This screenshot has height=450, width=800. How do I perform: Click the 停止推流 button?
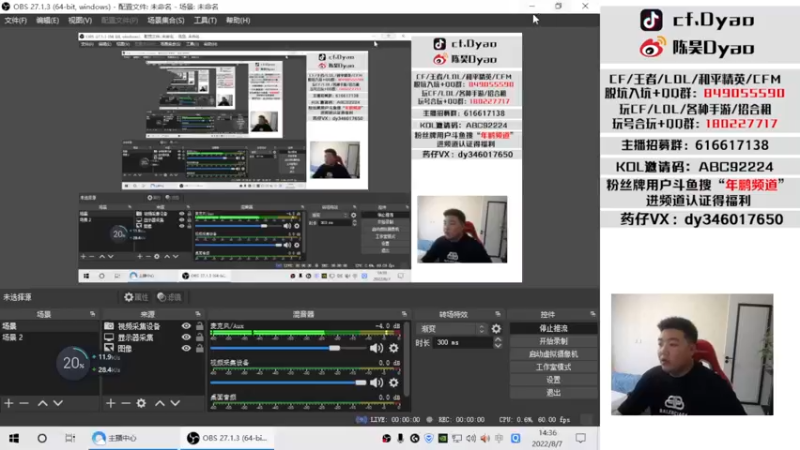coord(554,329)
